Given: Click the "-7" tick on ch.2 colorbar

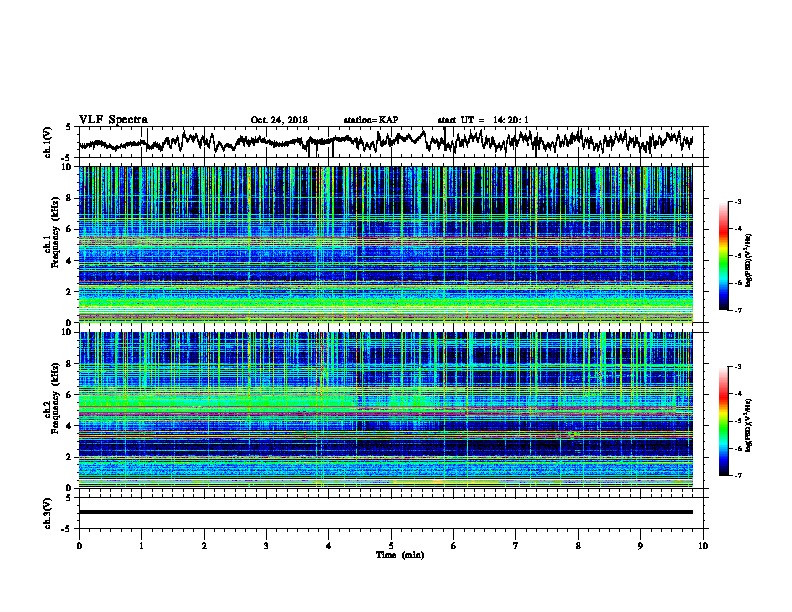Looking at the screenshot, I should click(x=737, y=475).
